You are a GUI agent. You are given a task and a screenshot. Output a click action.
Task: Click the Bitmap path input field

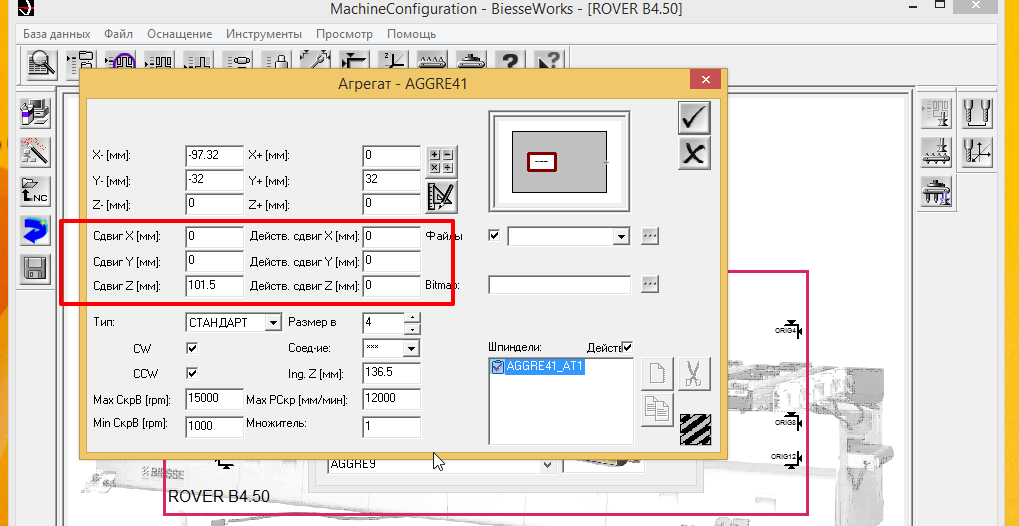[560, 285]
